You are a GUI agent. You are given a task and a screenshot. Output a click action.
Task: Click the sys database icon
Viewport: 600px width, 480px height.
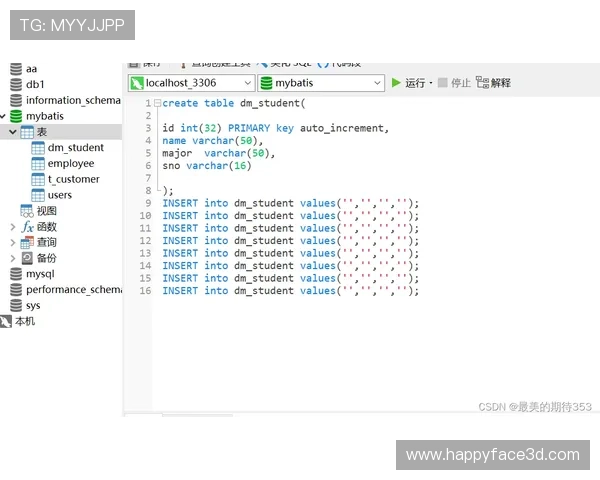coord(16,305)
